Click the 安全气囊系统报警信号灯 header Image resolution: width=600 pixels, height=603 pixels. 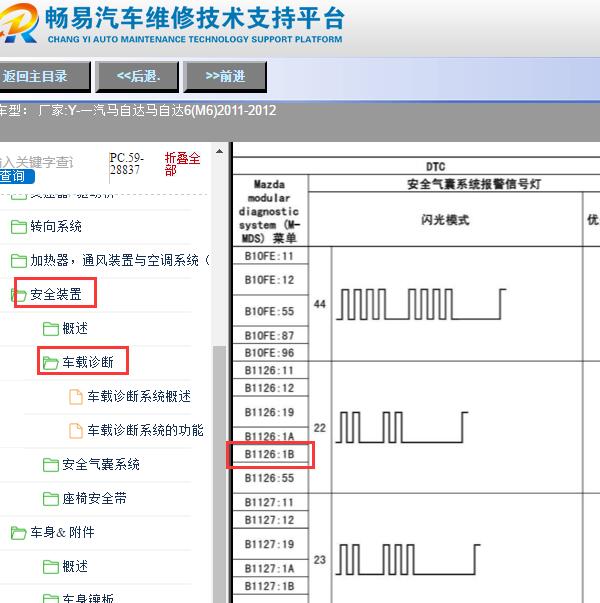[x=474, y=184]
